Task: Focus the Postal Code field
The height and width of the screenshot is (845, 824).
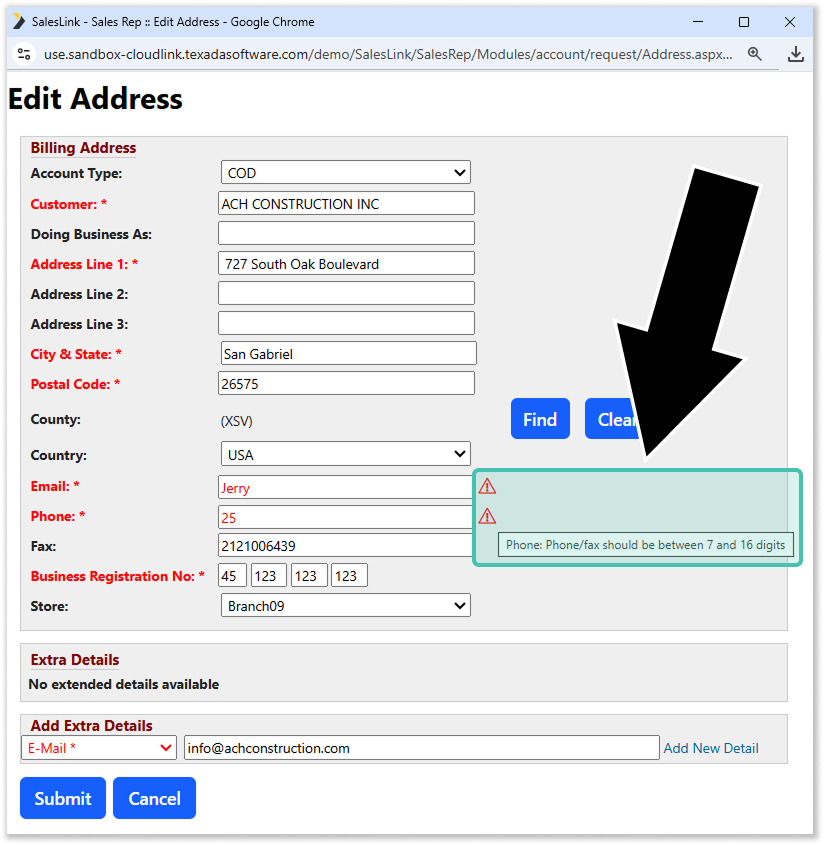Action: (346, 384)
